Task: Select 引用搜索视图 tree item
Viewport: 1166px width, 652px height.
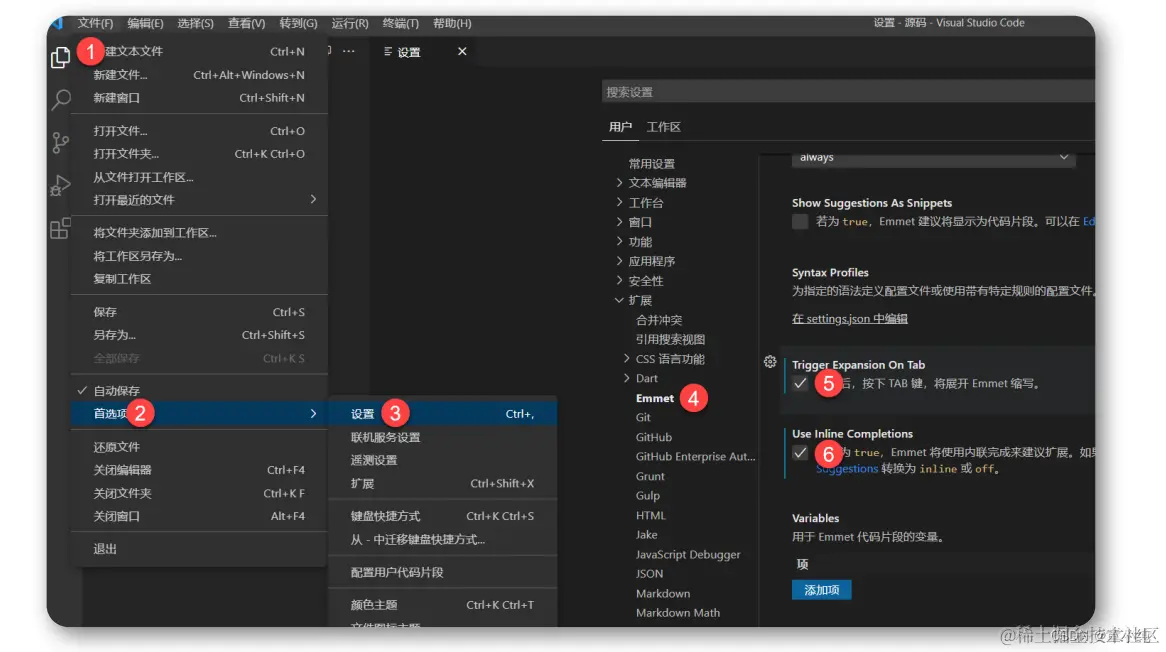Action: pyautogui.click(x=670, y=339)
